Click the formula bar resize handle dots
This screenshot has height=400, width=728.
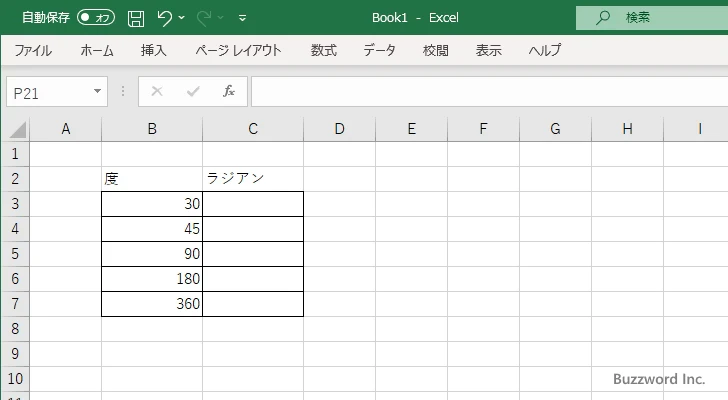coord(123,91)
